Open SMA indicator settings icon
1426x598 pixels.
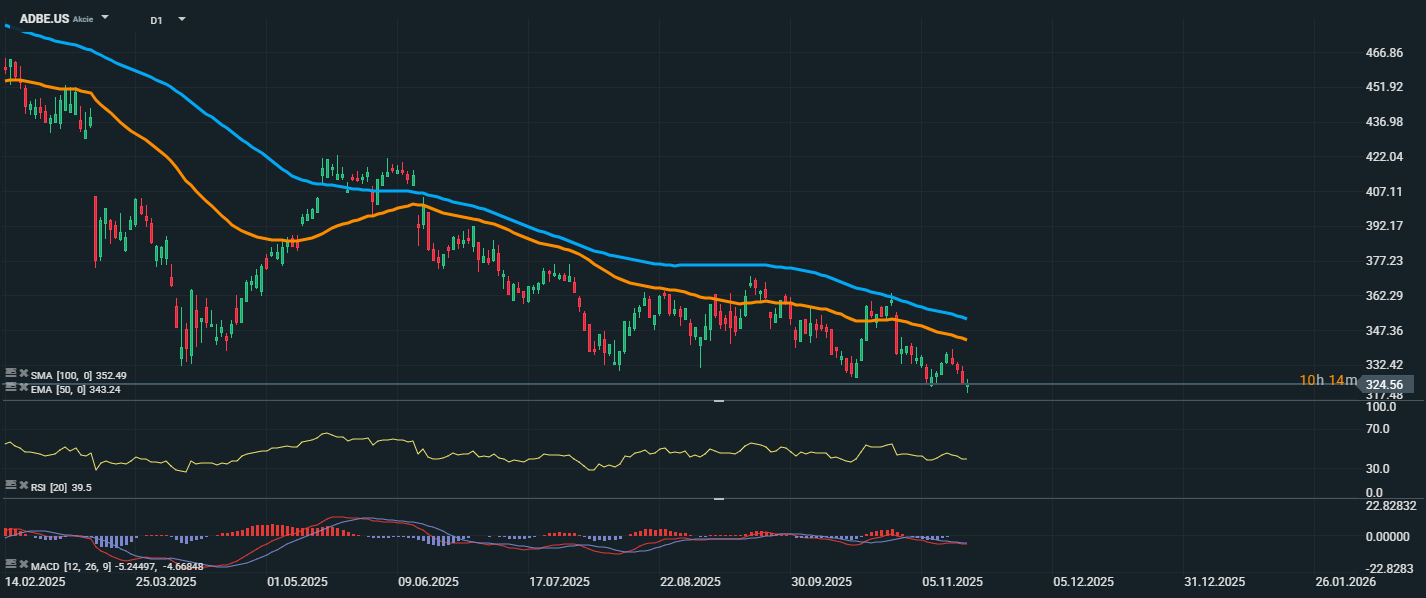(10, 374)
